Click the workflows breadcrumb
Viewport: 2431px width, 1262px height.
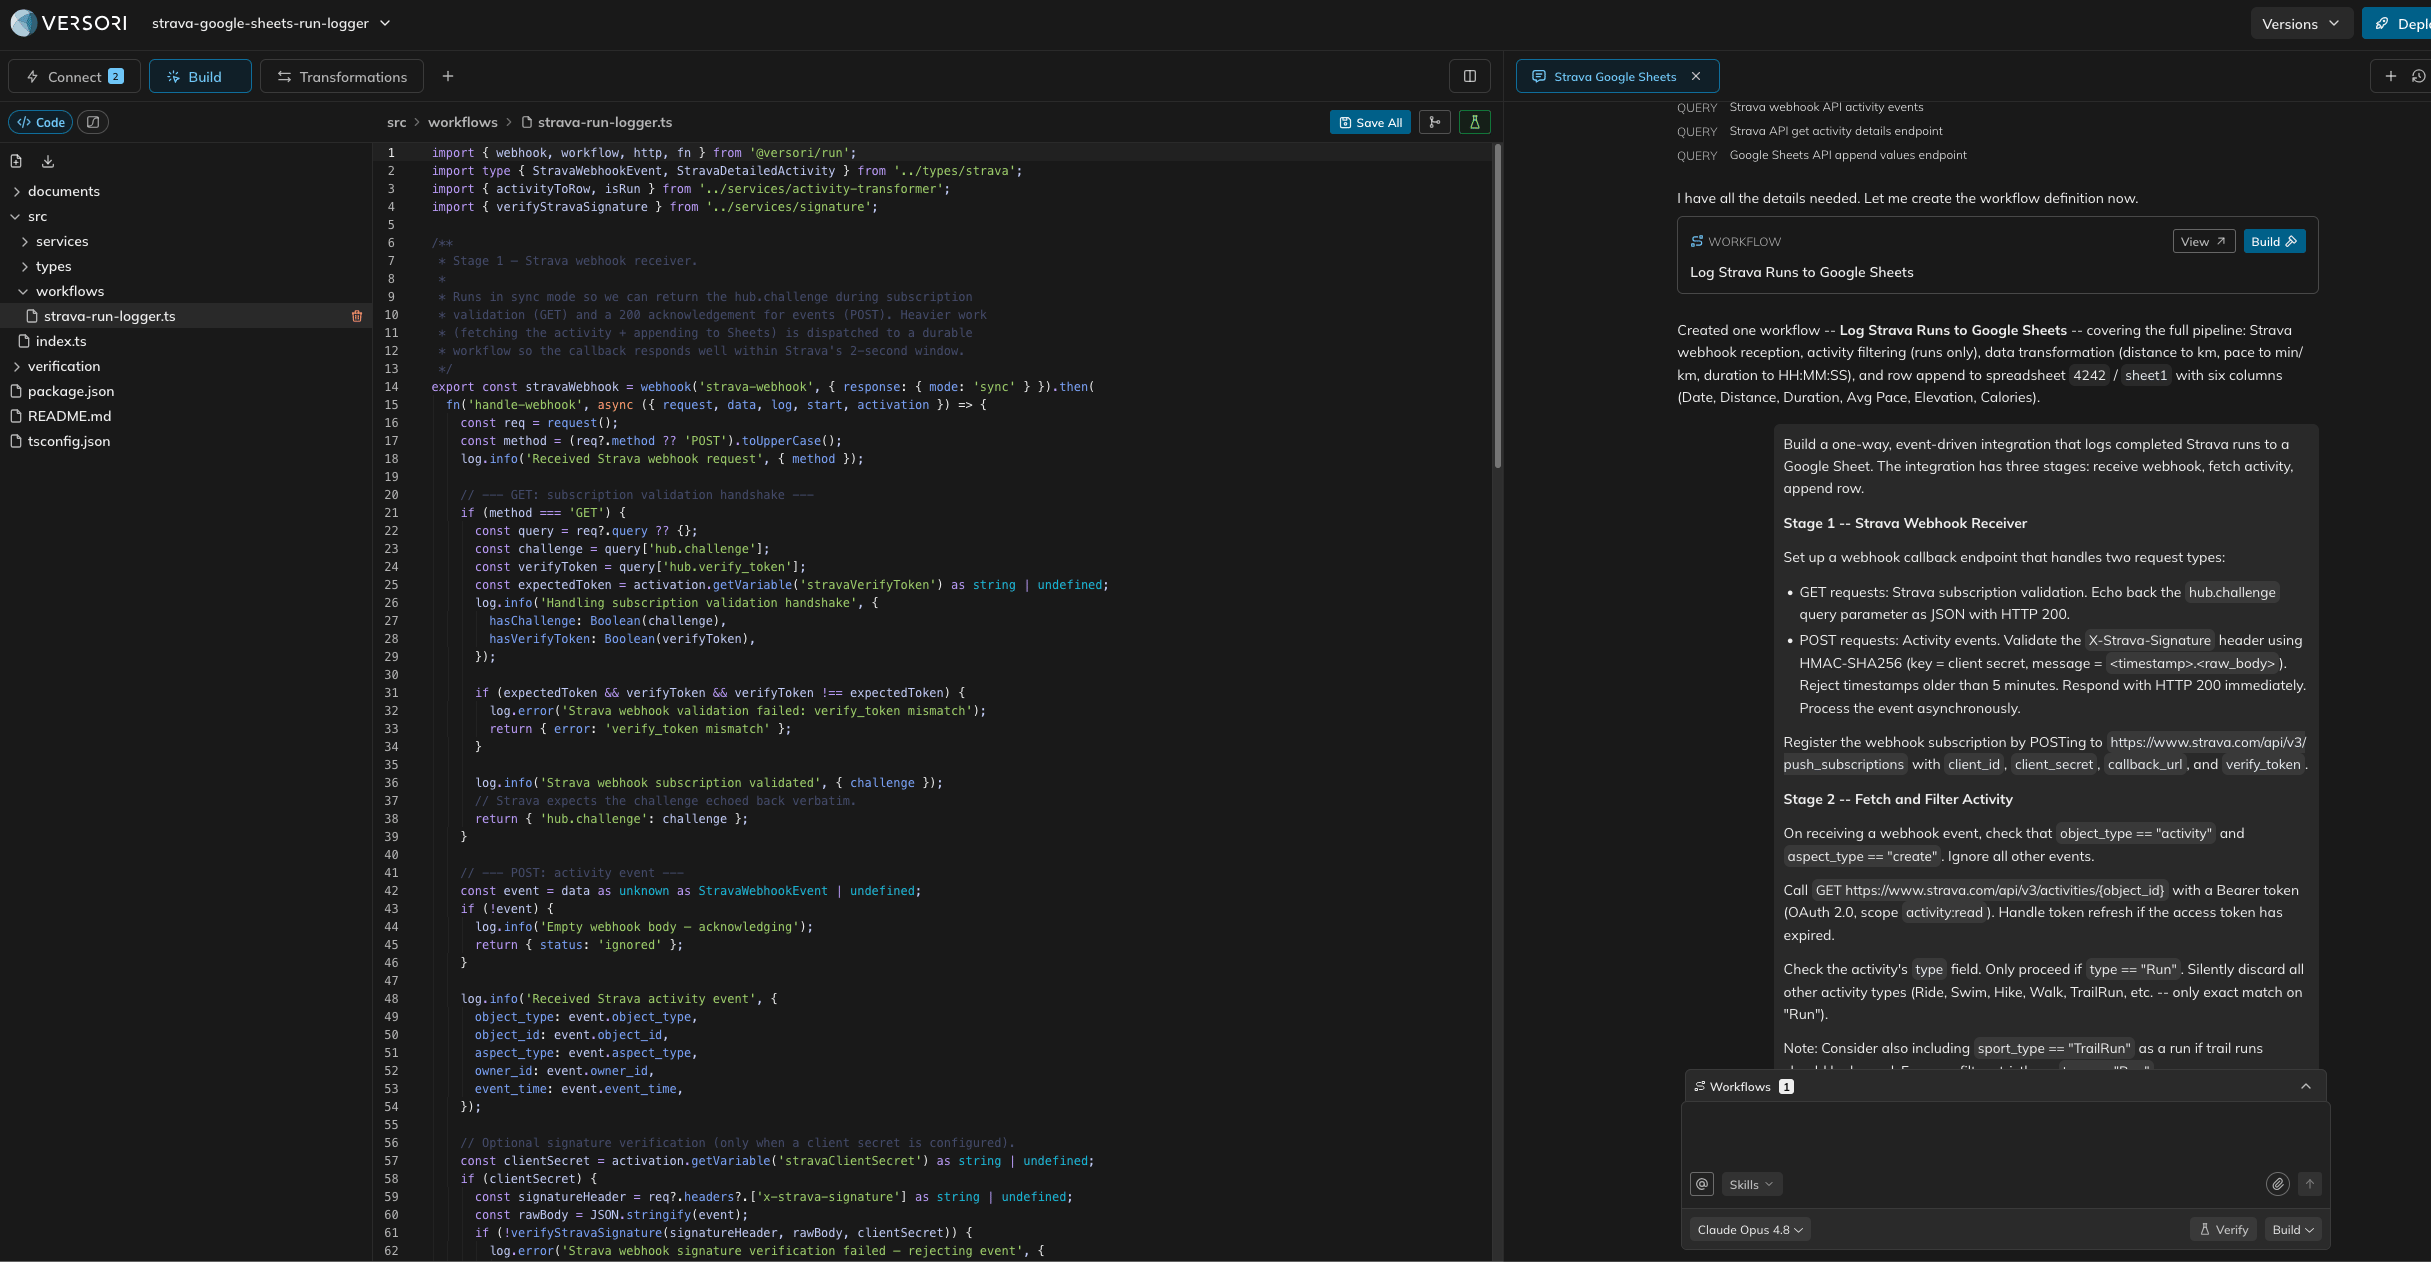point(462,122)
